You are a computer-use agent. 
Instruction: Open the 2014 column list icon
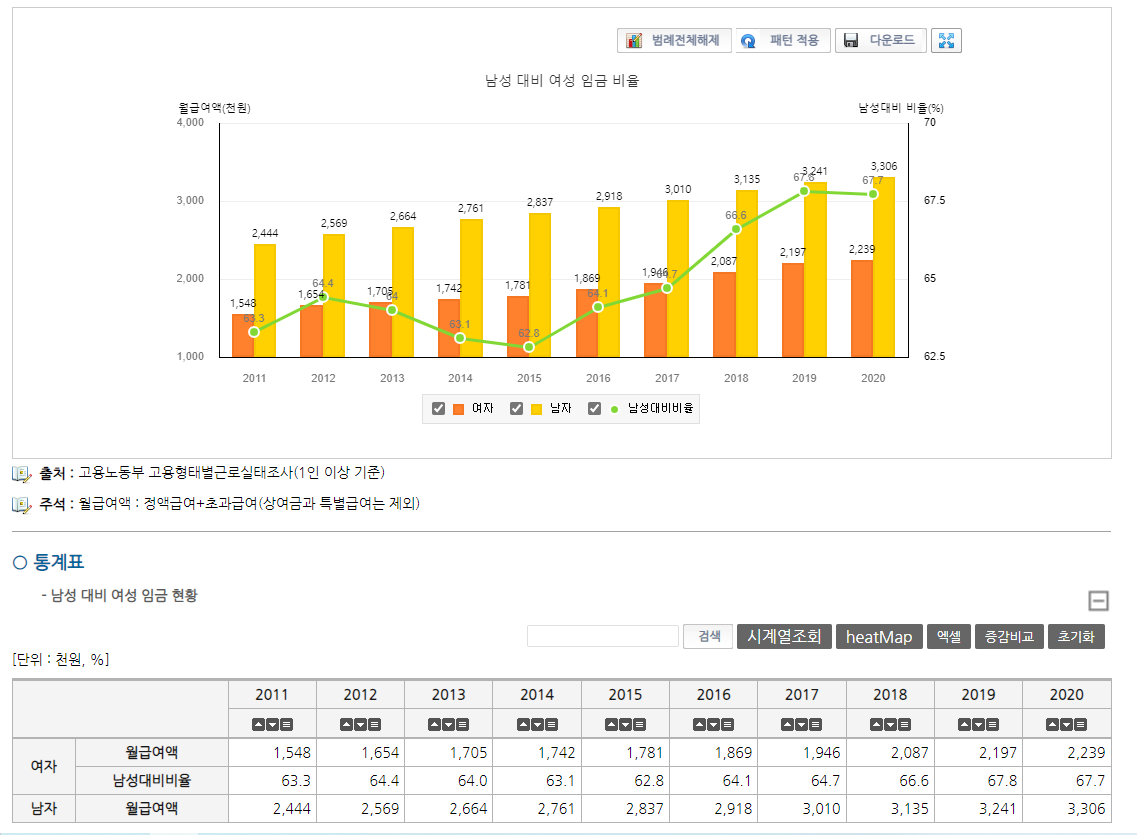[x=551, y=724]
